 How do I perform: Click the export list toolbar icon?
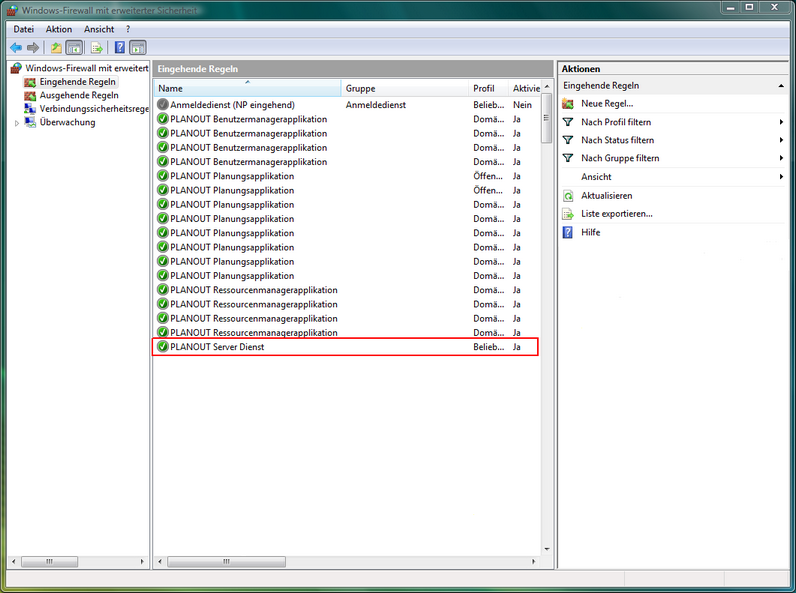[96, 48]
